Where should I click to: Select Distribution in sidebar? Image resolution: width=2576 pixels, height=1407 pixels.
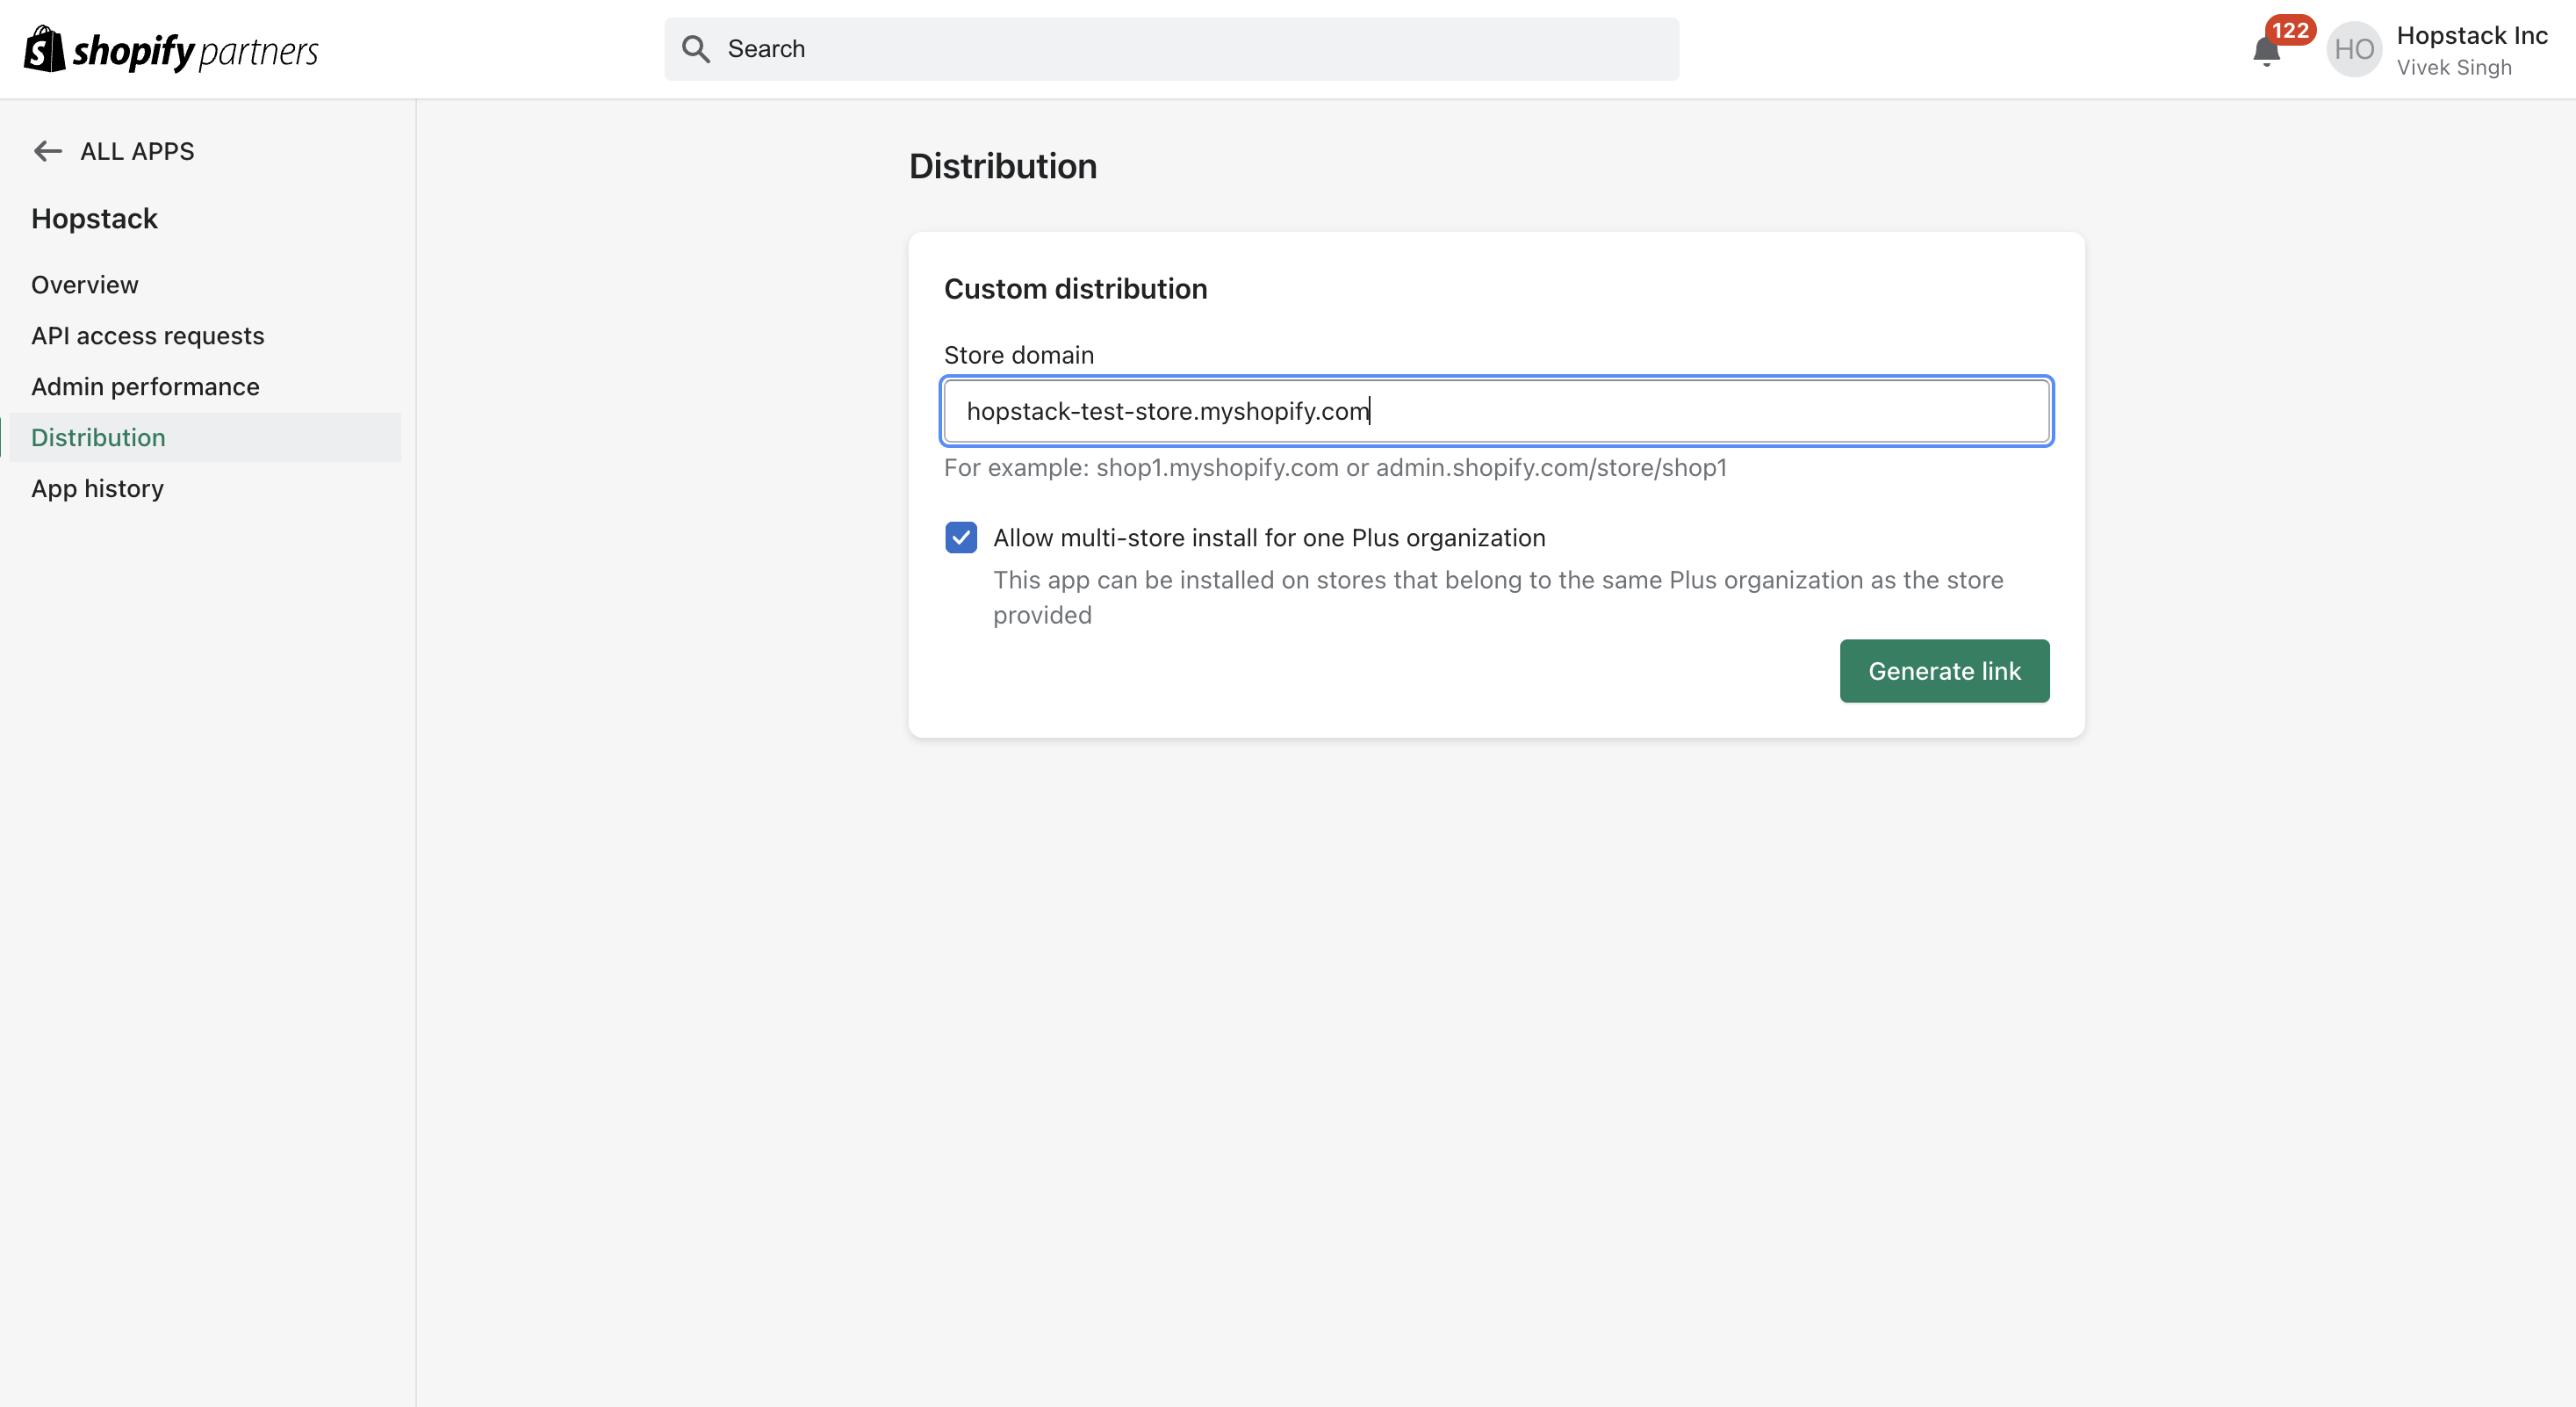(98, 438)
